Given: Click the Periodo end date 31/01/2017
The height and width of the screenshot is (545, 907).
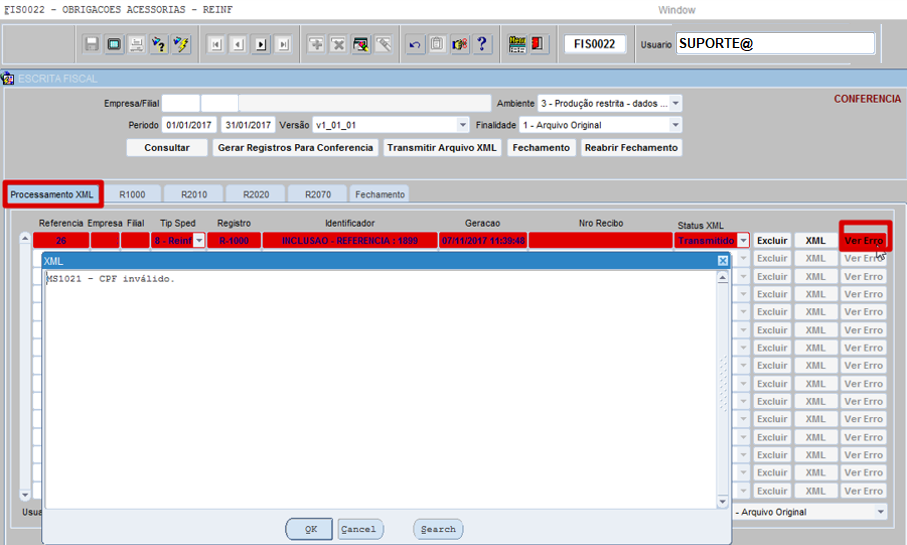Looking at the screenshot, I should [248, 125].
